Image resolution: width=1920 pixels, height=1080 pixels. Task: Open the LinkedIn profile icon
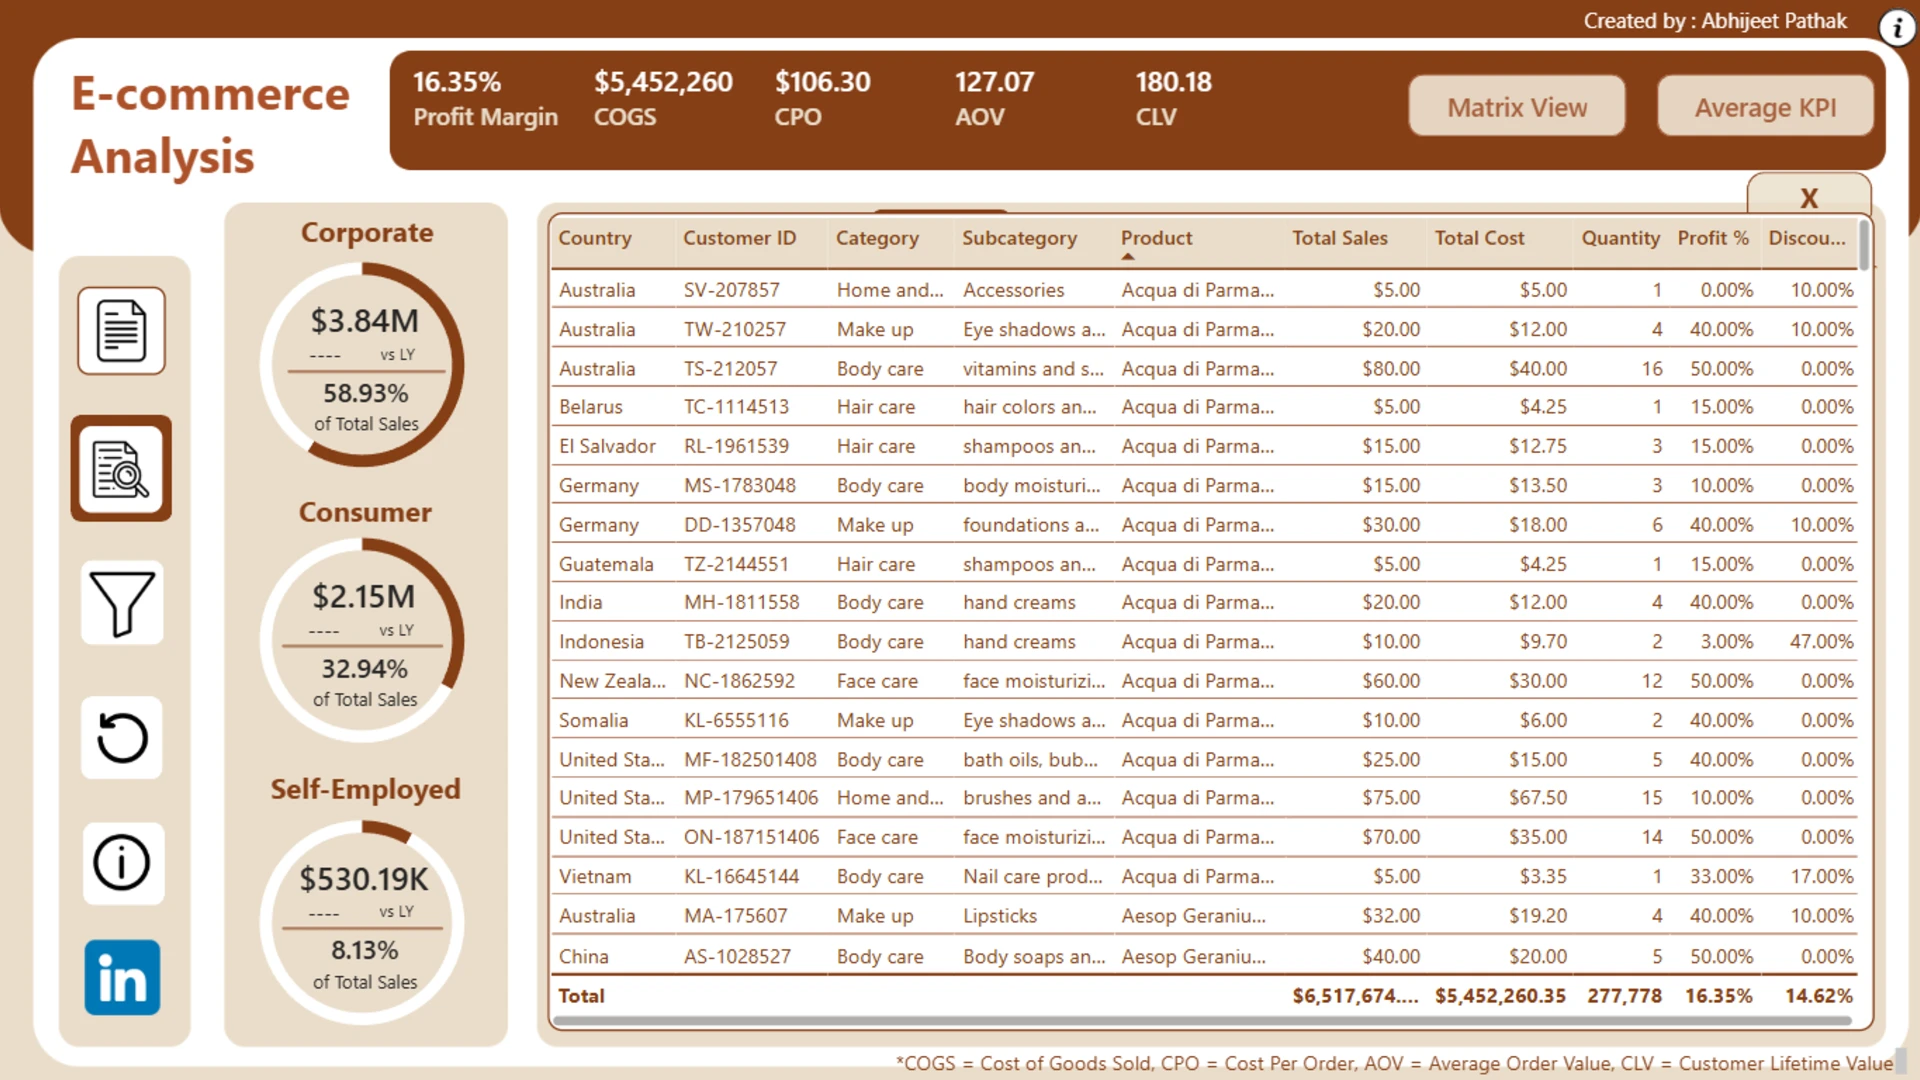pos(122,978)
